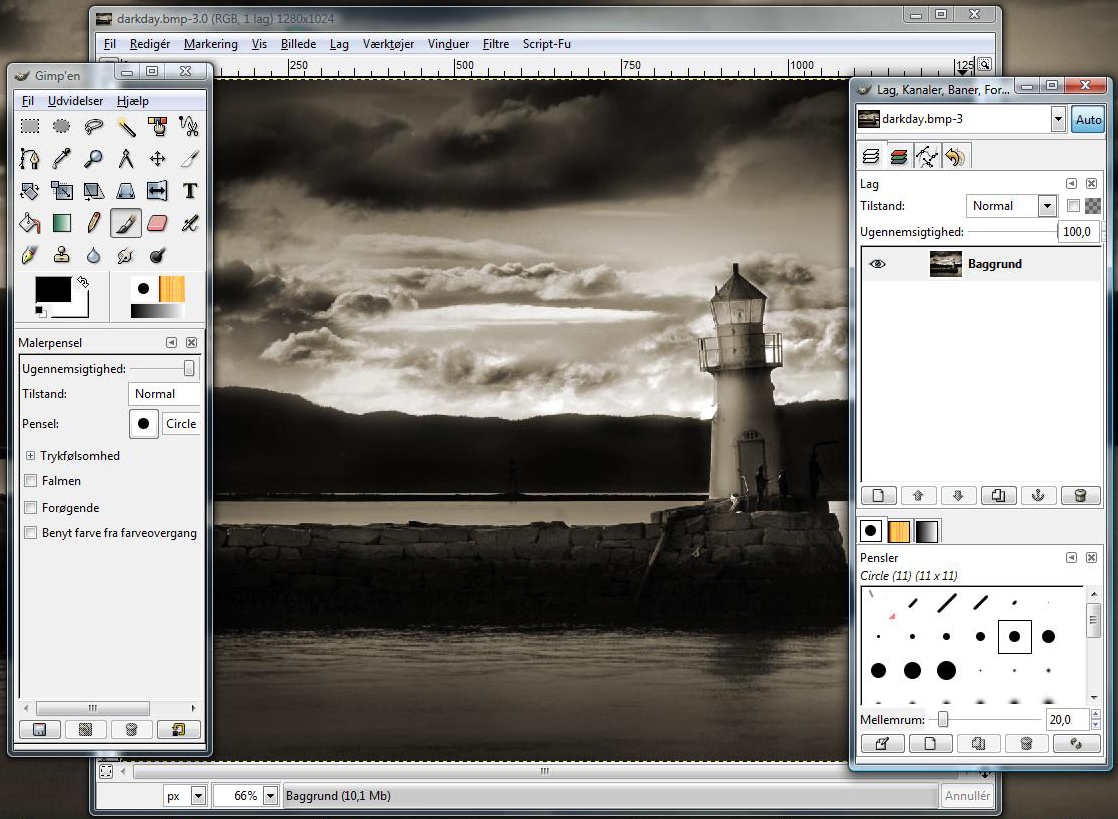The width and height of the screenshot is (1118, 819).
Task: Click the Annullér button
Action: pos(967,796)
